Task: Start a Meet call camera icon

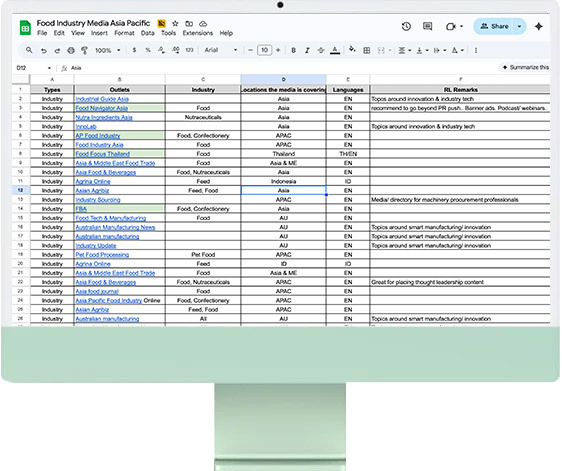Action: pos(451,27)
